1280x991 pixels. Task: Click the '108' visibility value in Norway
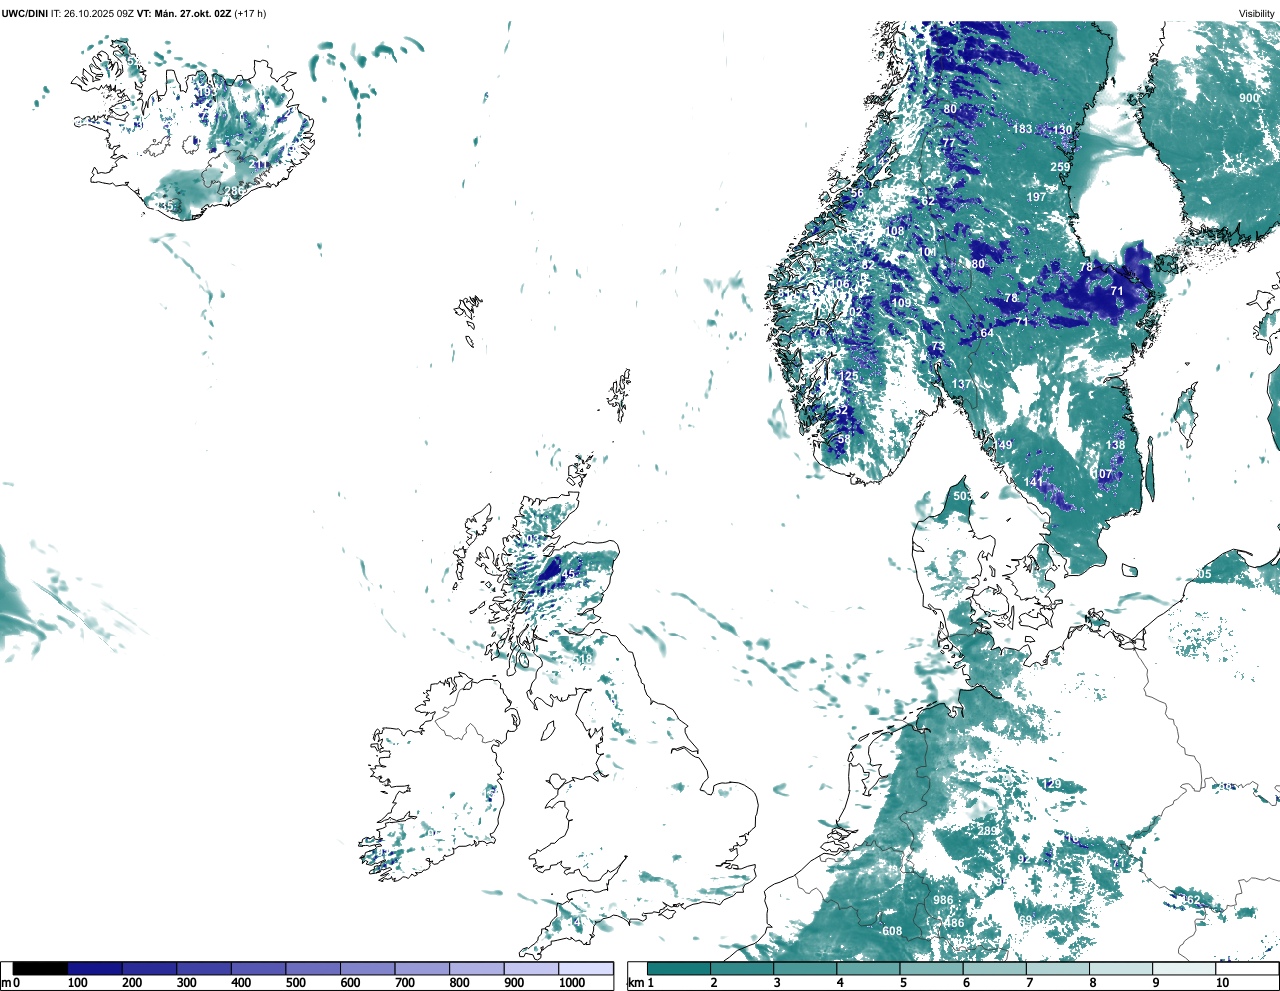(894, 231)
